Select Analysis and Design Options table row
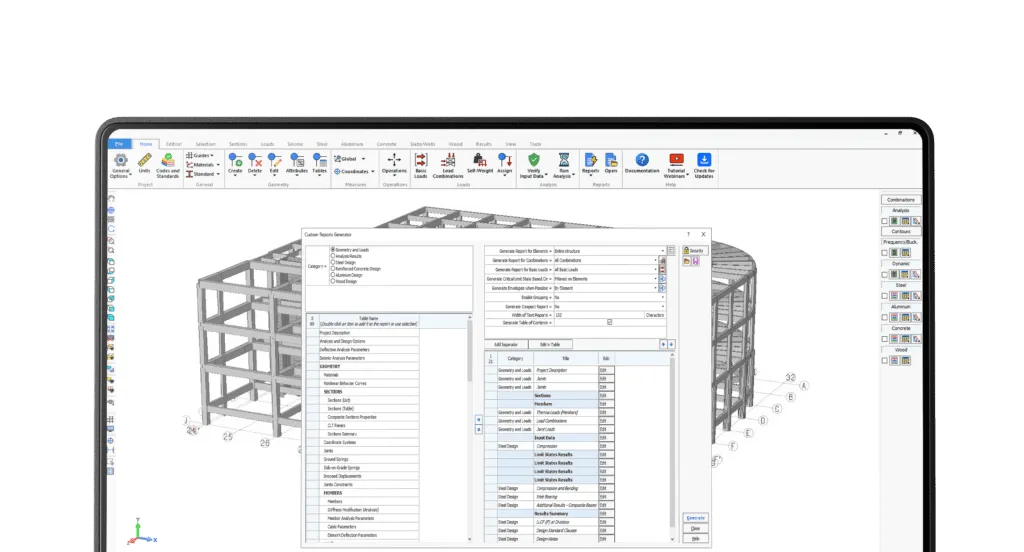The image size is (1024, 552). (x=368, y=341)
